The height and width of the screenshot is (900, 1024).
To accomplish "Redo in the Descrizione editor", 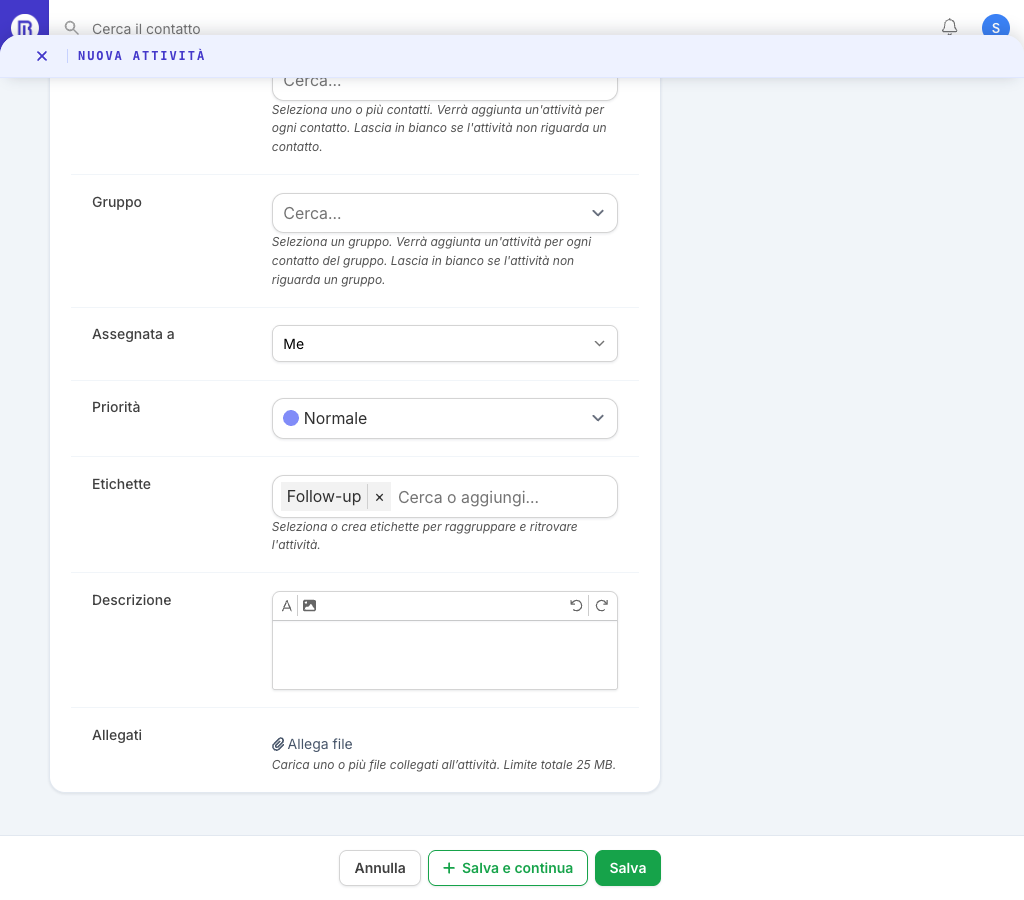I will pyautogui.click(x=601, y=605).
